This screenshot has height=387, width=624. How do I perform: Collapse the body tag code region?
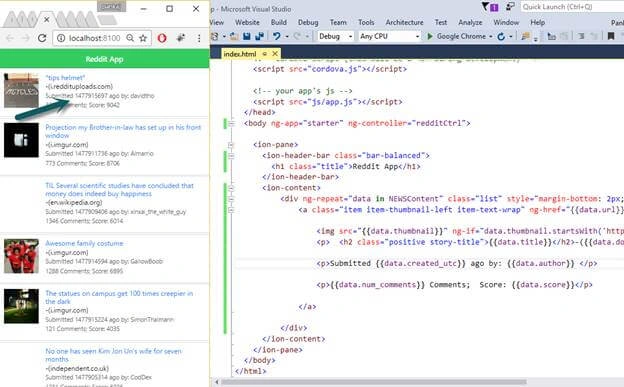[x=232, y=123]
